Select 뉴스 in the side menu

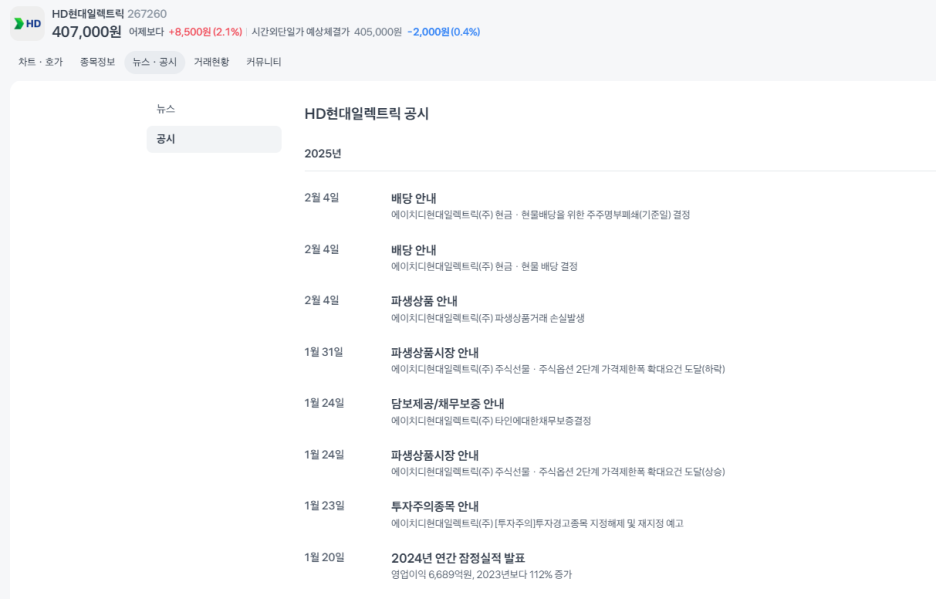tap(165, 109)
